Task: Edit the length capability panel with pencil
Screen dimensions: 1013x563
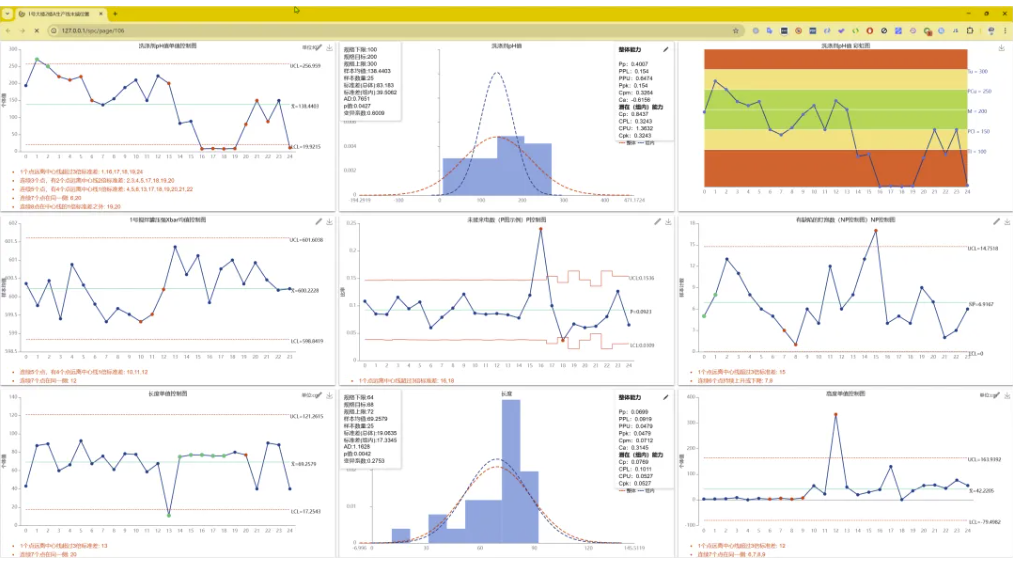Action: pos(666,396)
